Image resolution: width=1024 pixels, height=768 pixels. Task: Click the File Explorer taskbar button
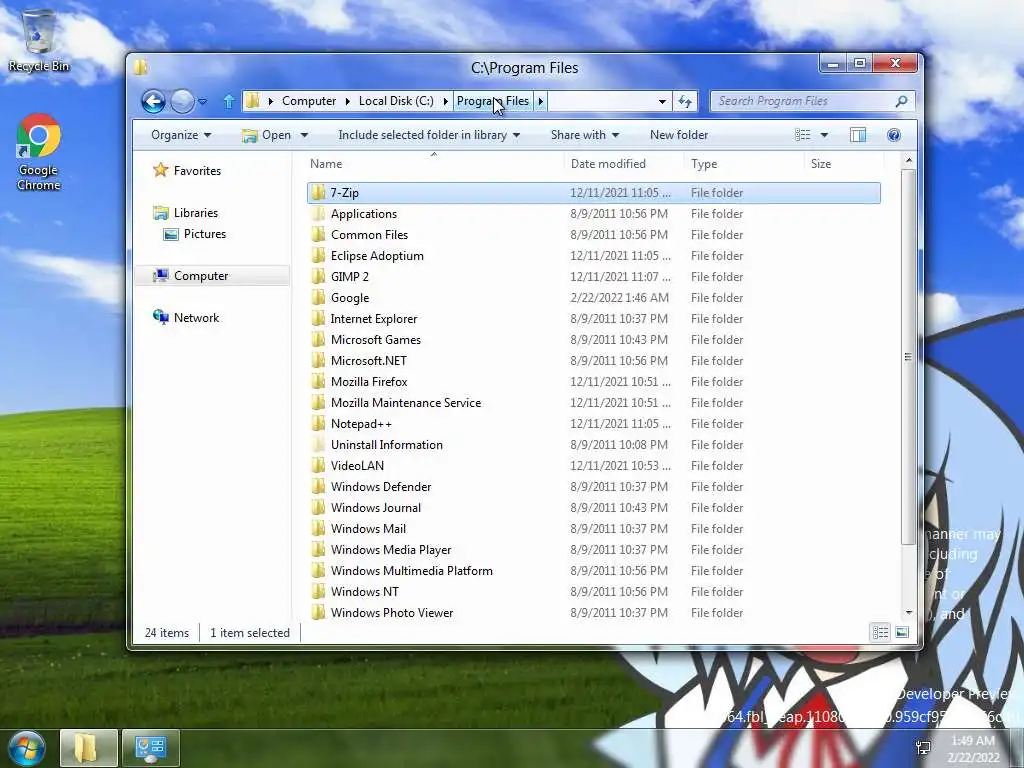point(89,748)
